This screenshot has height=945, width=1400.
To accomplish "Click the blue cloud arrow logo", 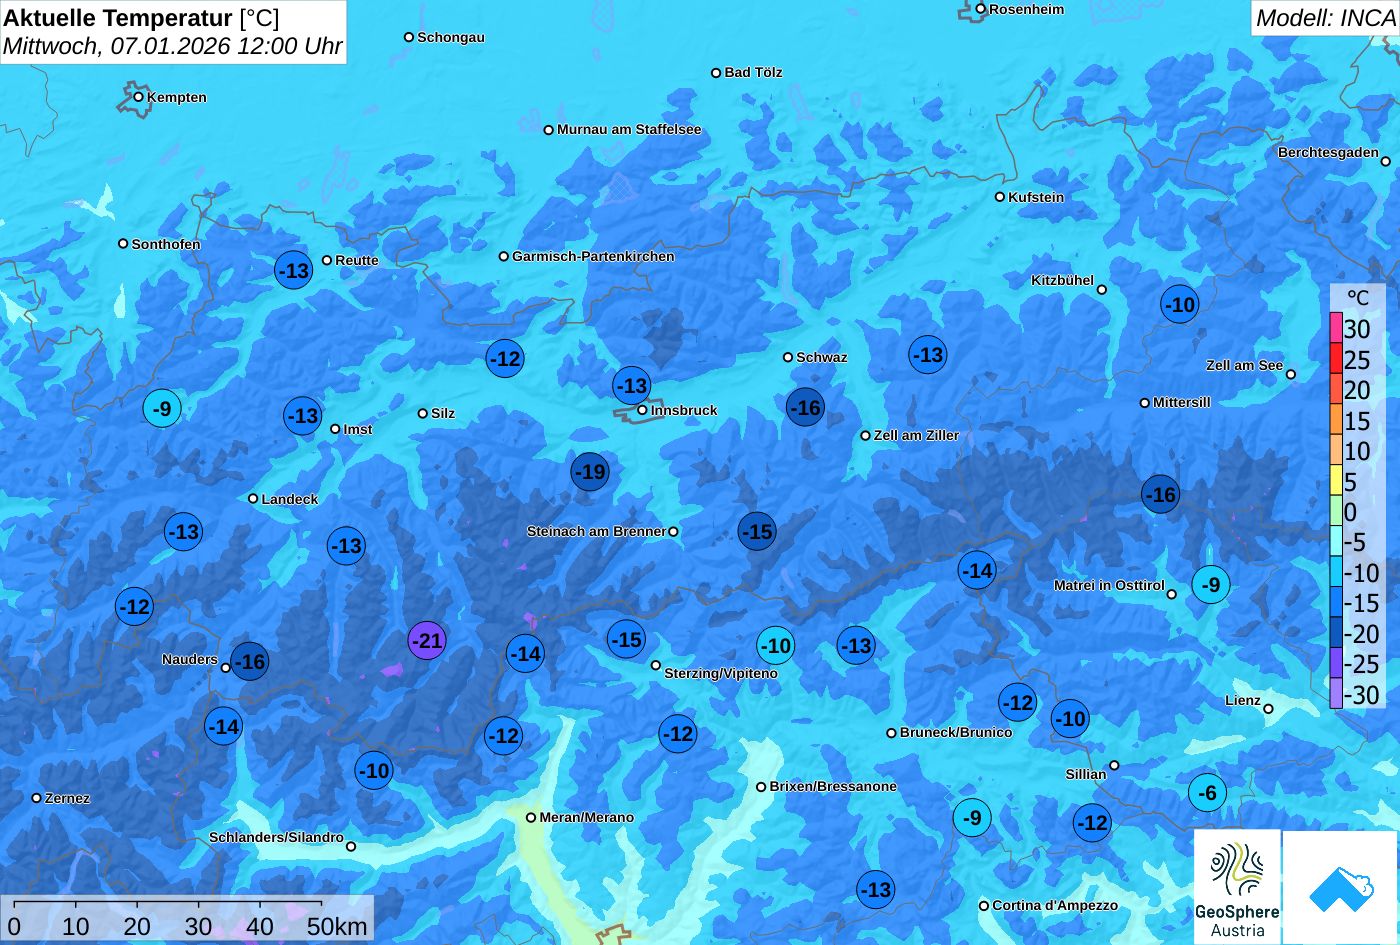I will [x=1340, y=887].
